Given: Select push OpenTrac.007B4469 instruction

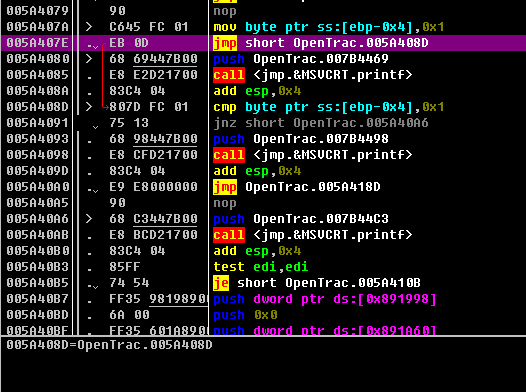Looking at the screenshot, I should click(x=301, y=59).
